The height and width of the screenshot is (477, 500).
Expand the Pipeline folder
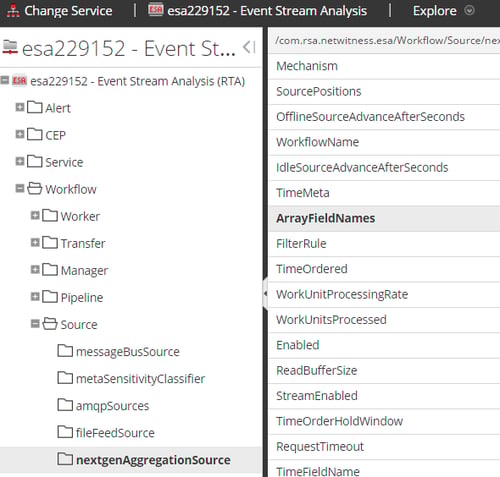(x=35, y=296)
